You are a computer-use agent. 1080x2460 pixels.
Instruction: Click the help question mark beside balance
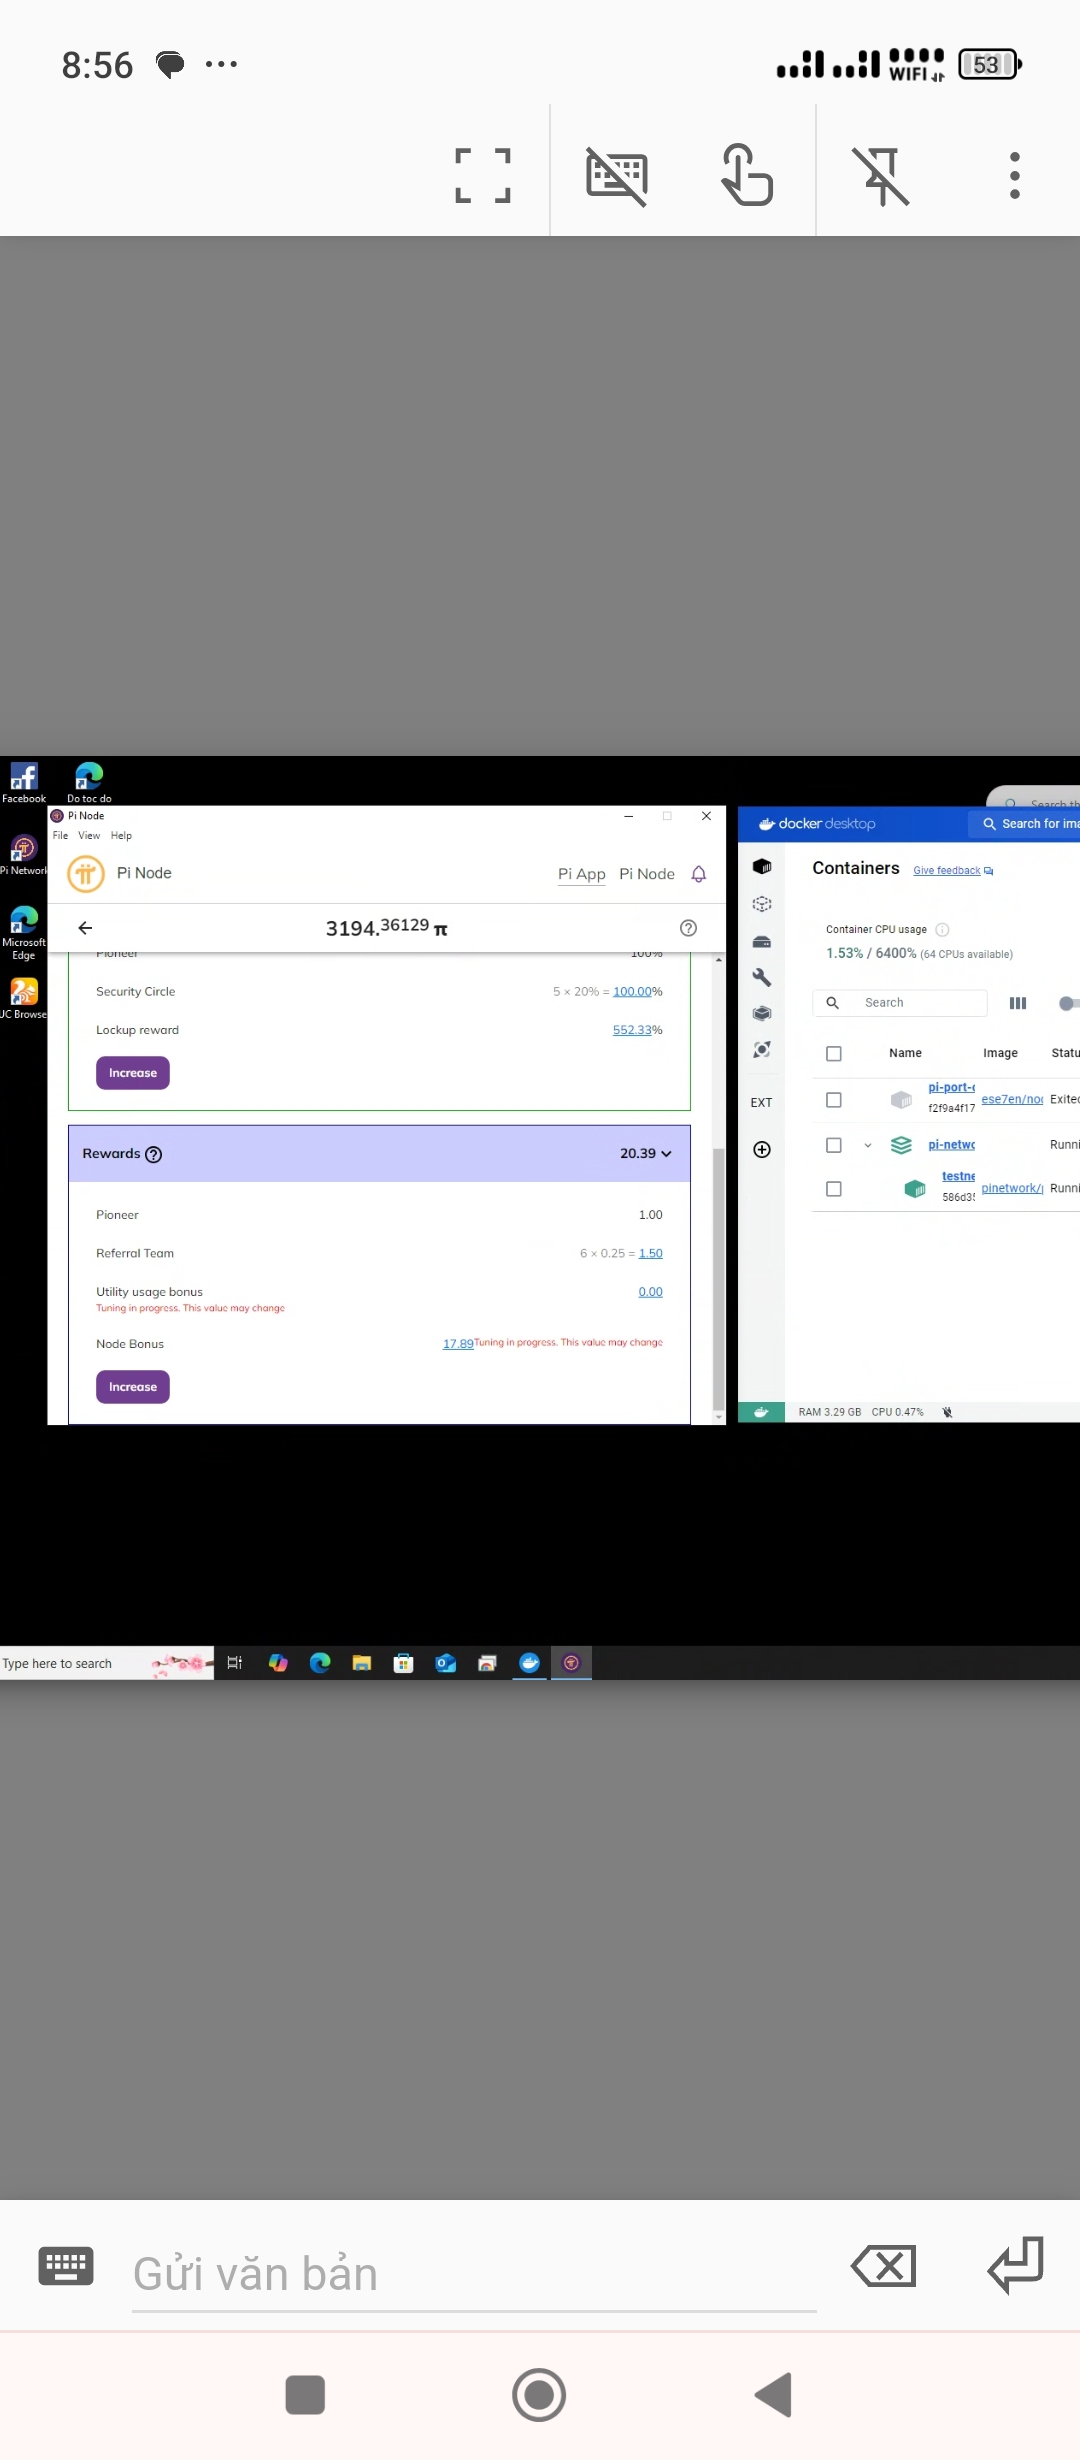[688, 928]
